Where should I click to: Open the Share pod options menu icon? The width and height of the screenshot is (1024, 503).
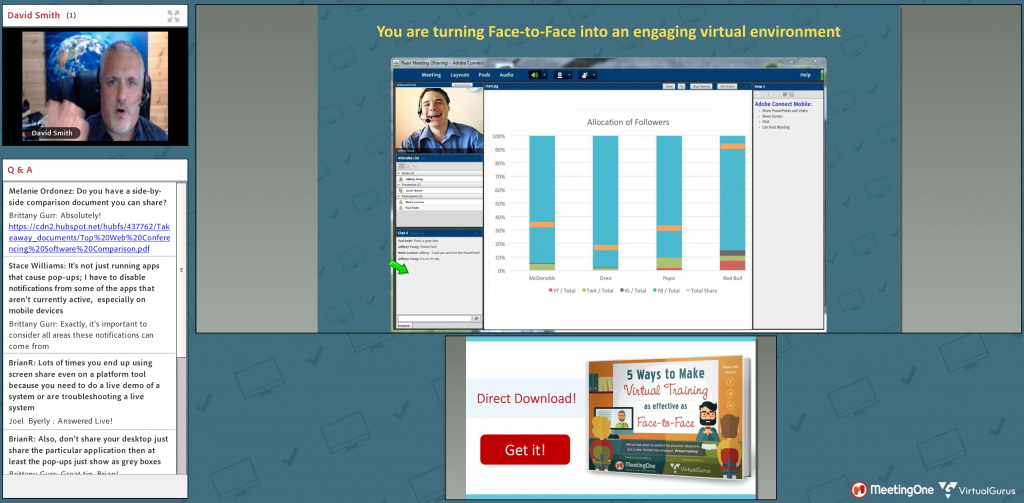point(746,86)
